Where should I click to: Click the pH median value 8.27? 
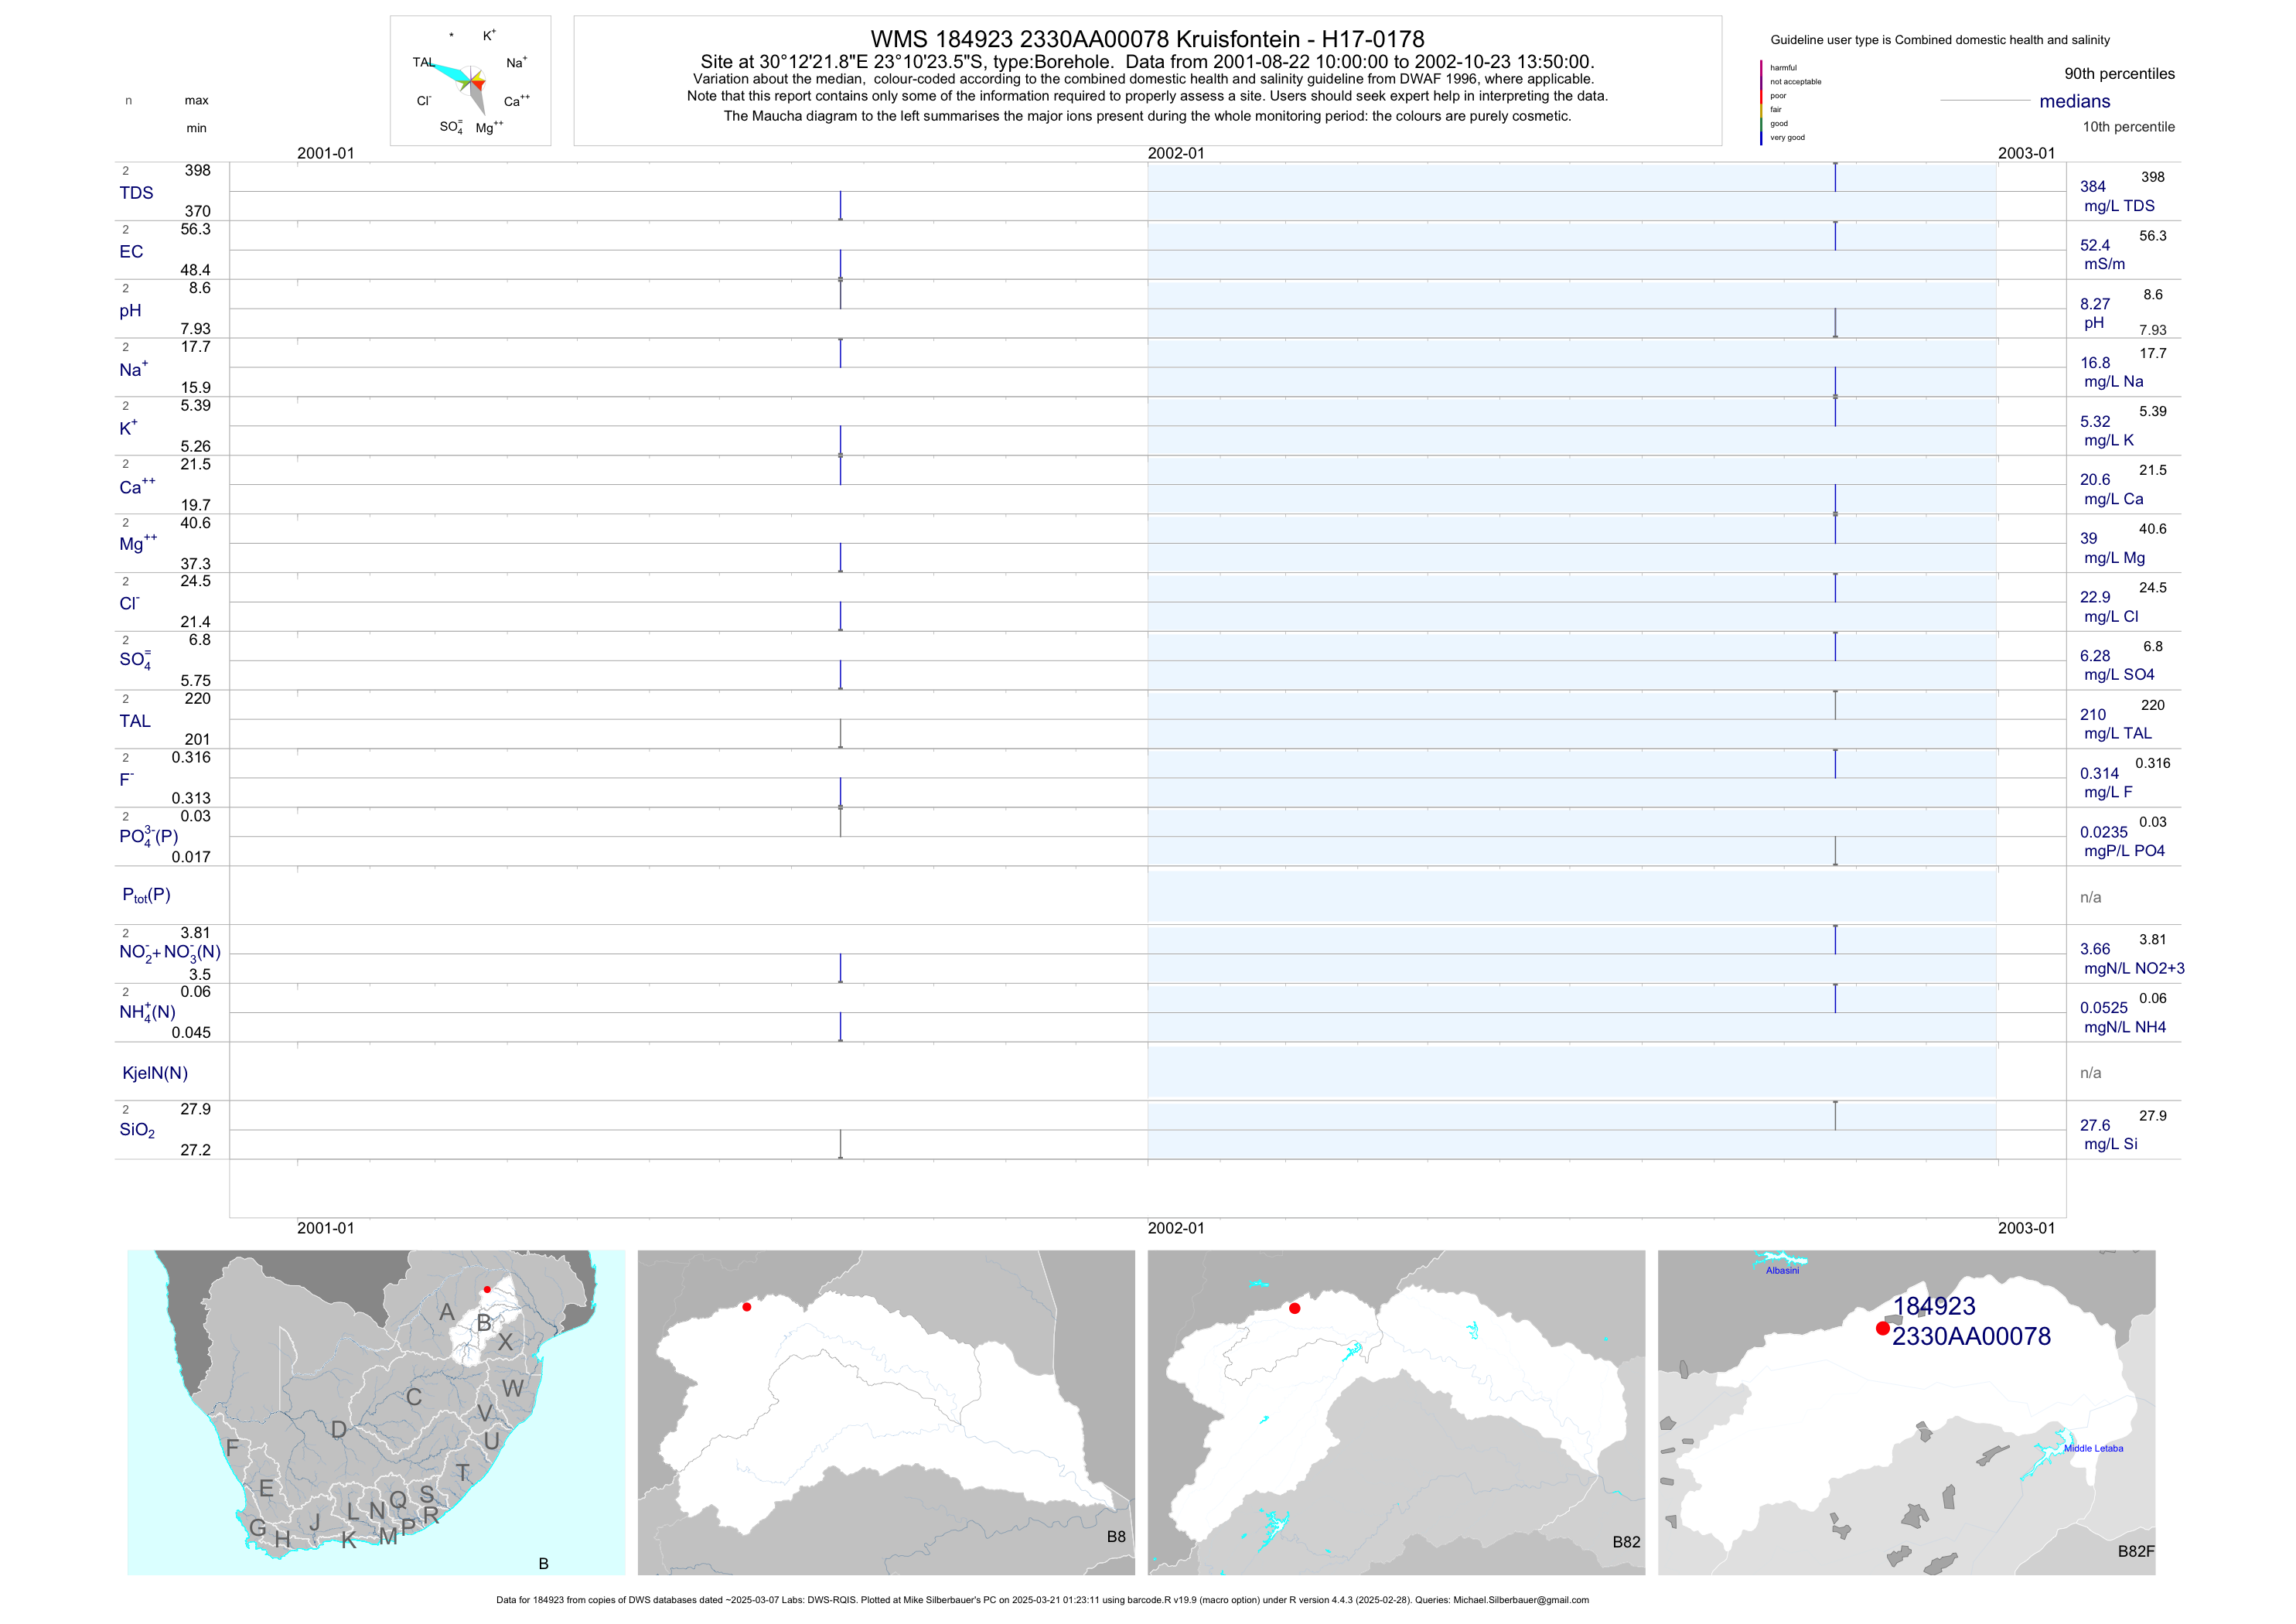(2094, 304)
